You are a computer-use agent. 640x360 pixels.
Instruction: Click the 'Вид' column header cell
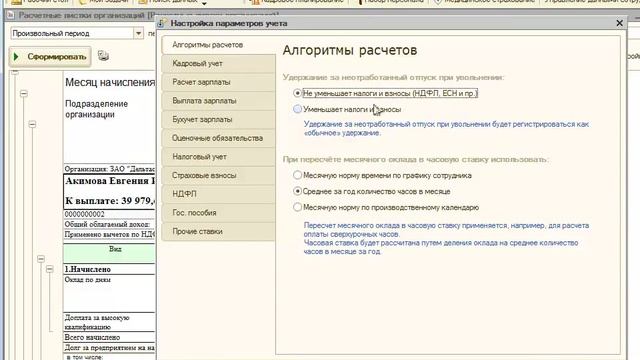[x=109, y=253]
